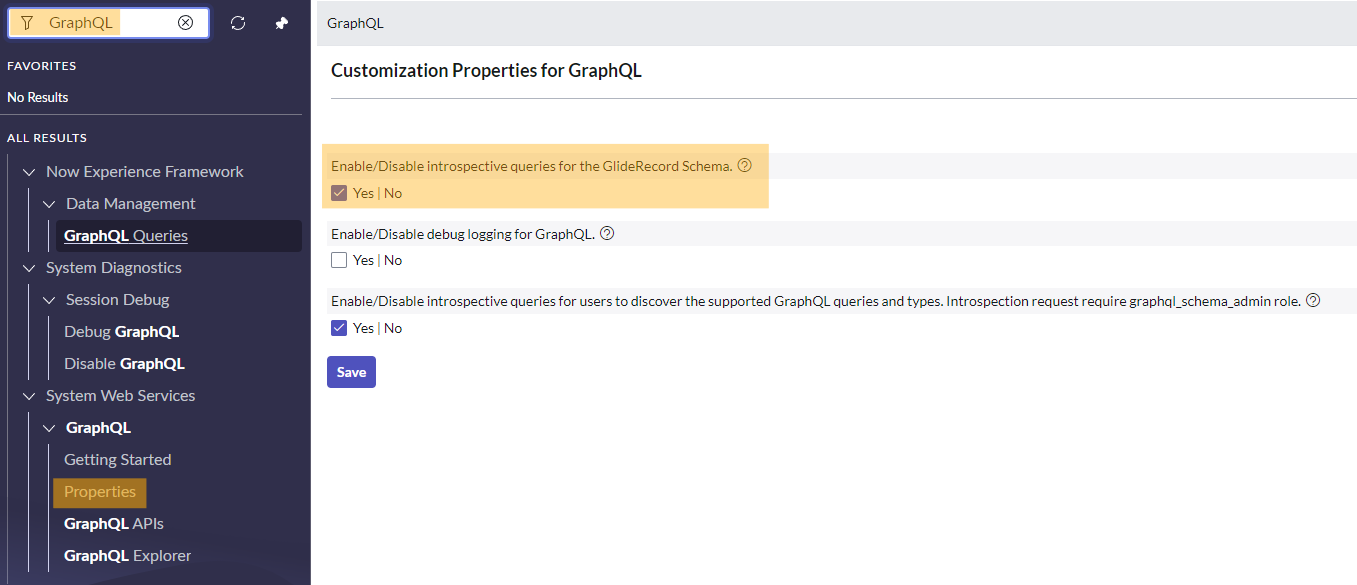
Task: Open help for debug logging property
Action: (607, 234)
